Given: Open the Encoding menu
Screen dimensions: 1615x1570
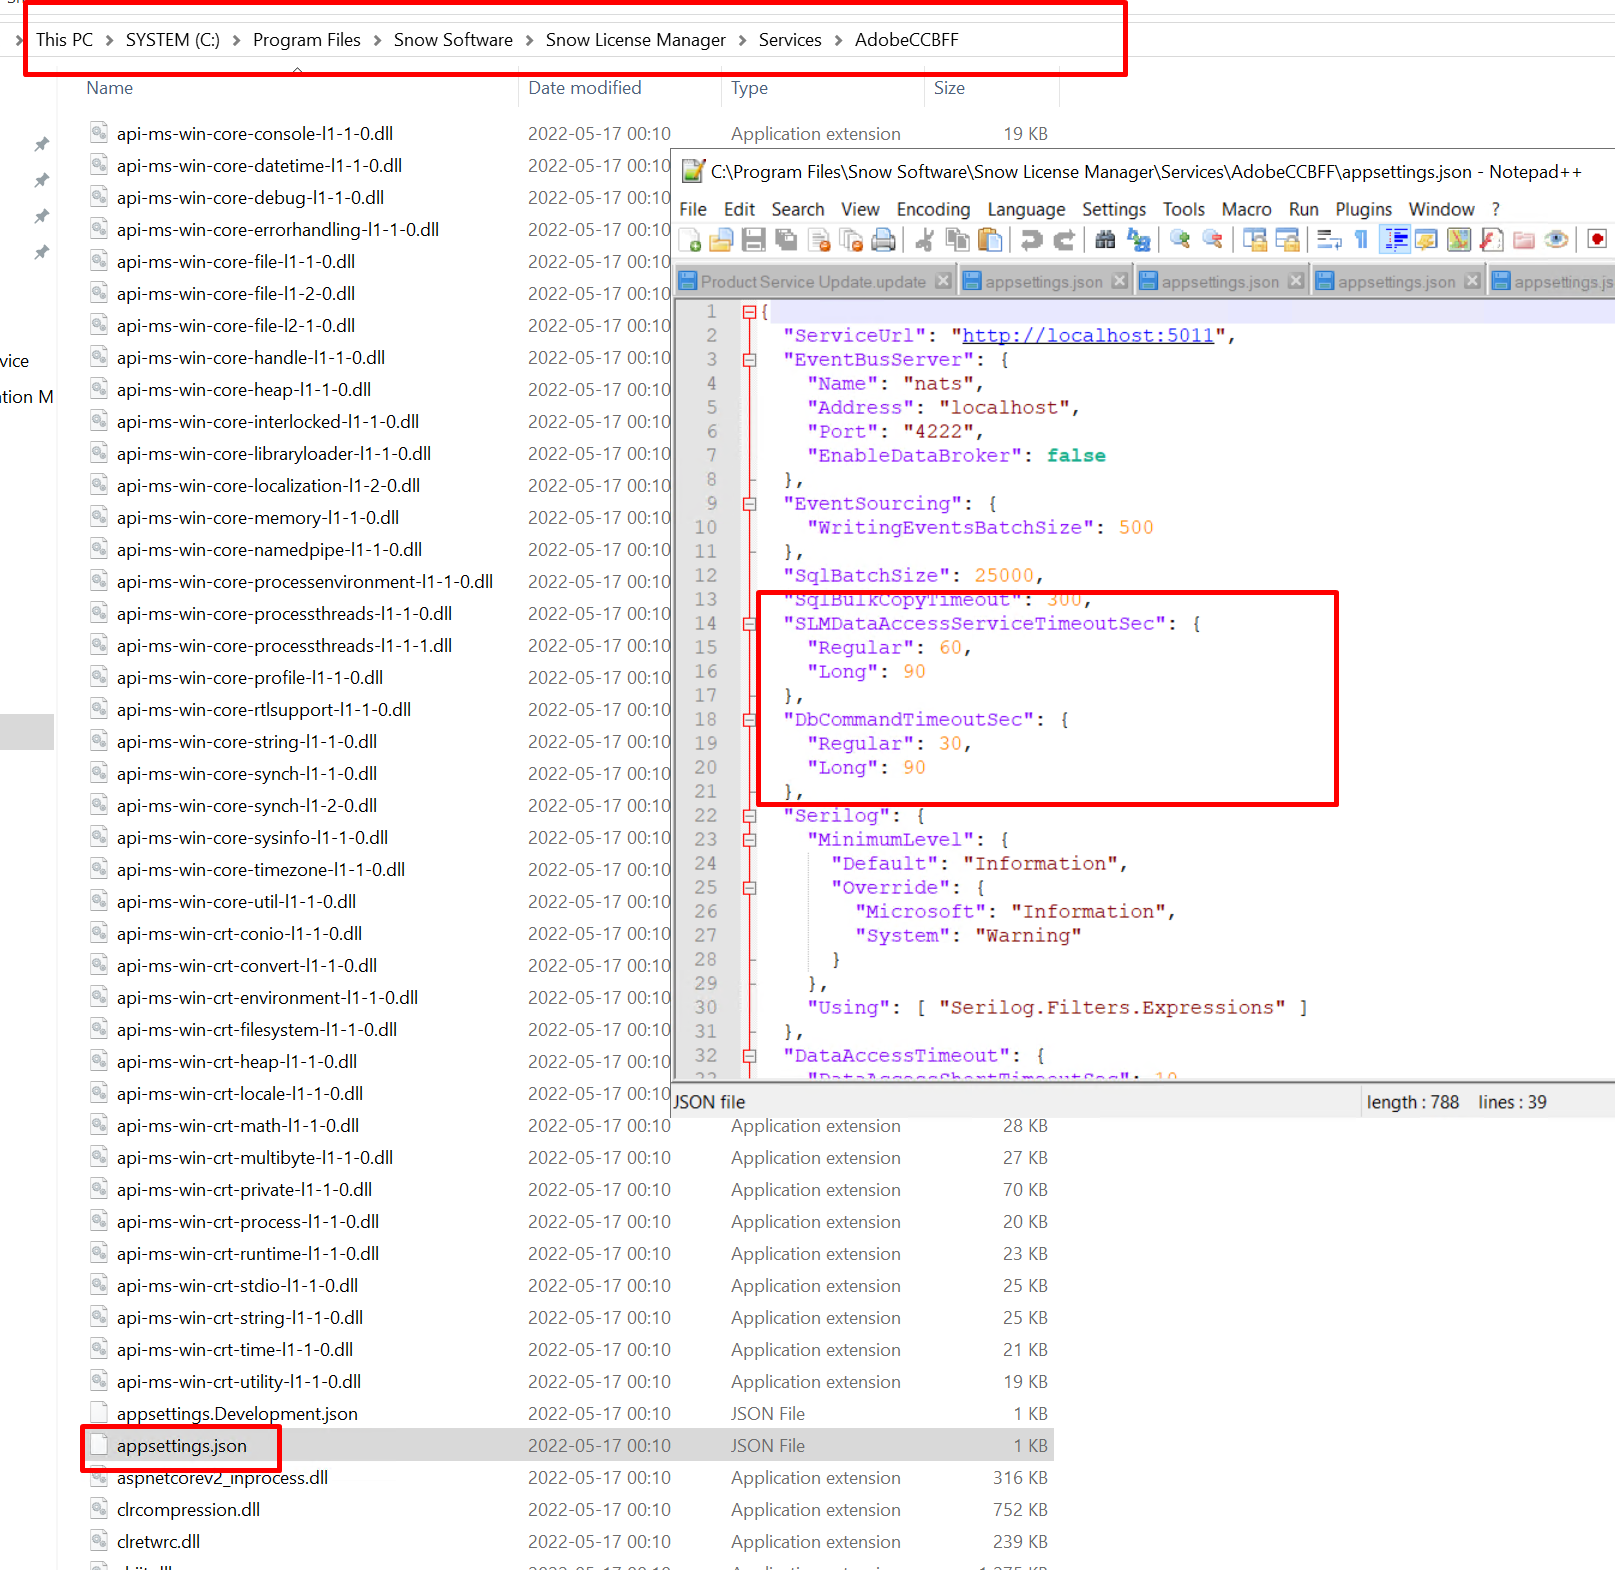Looking at the screenshot, I should 933,209.
